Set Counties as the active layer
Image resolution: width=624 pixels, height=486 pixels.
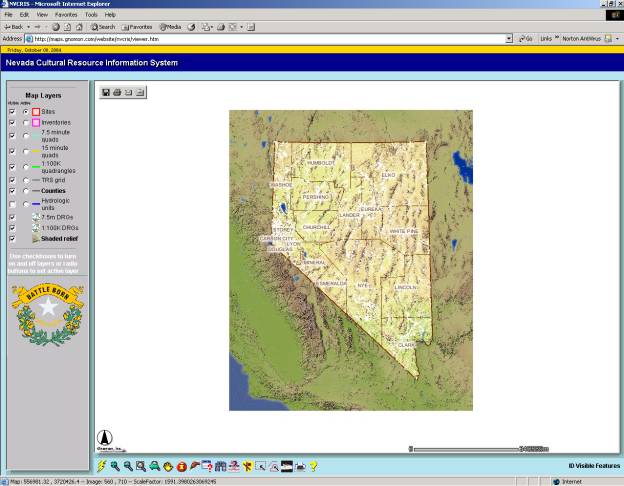(25, 191)
